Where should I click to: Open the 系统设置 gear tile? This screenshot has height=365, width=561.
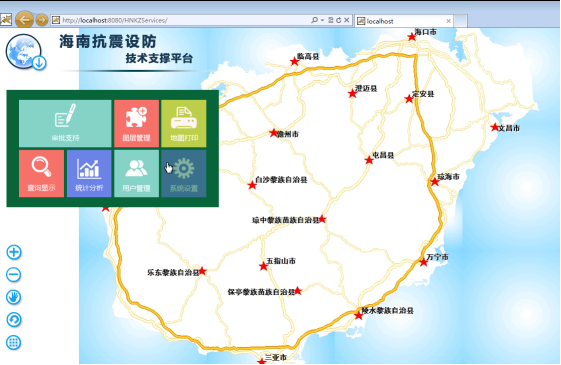click(184, 174)
